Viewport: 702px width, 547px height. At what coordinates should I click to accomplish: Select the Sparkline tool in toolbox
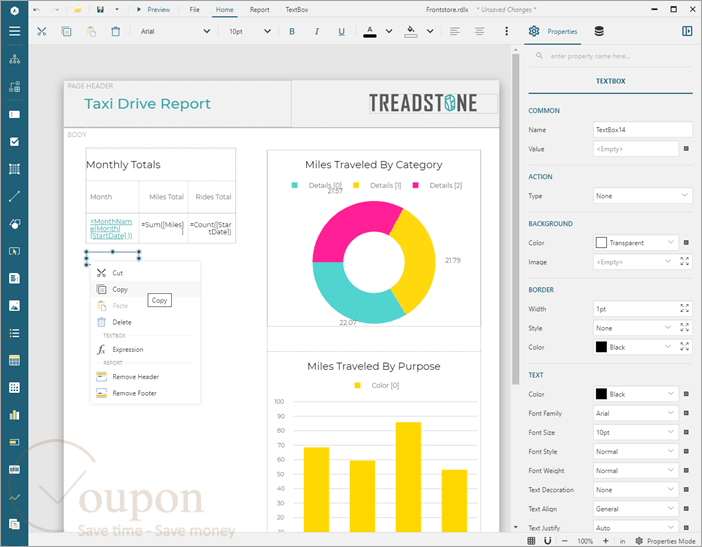[x=14, y=497]
